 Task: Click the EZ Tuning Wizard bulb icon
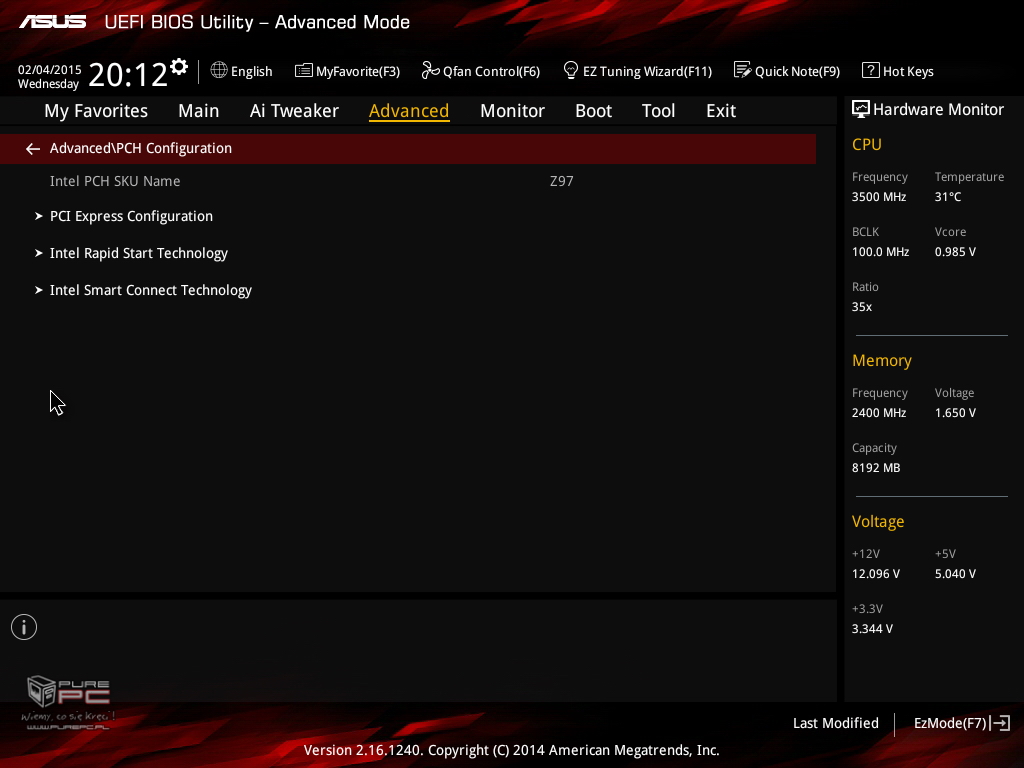[x=571, y=70]
